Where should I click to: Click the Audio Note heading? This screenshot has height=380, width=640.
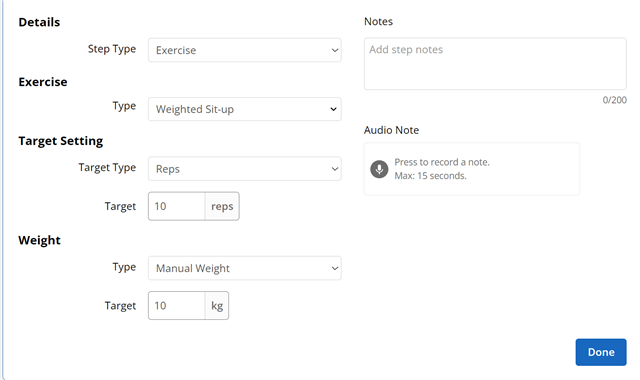pyautogui.click(x=391, y=130)
